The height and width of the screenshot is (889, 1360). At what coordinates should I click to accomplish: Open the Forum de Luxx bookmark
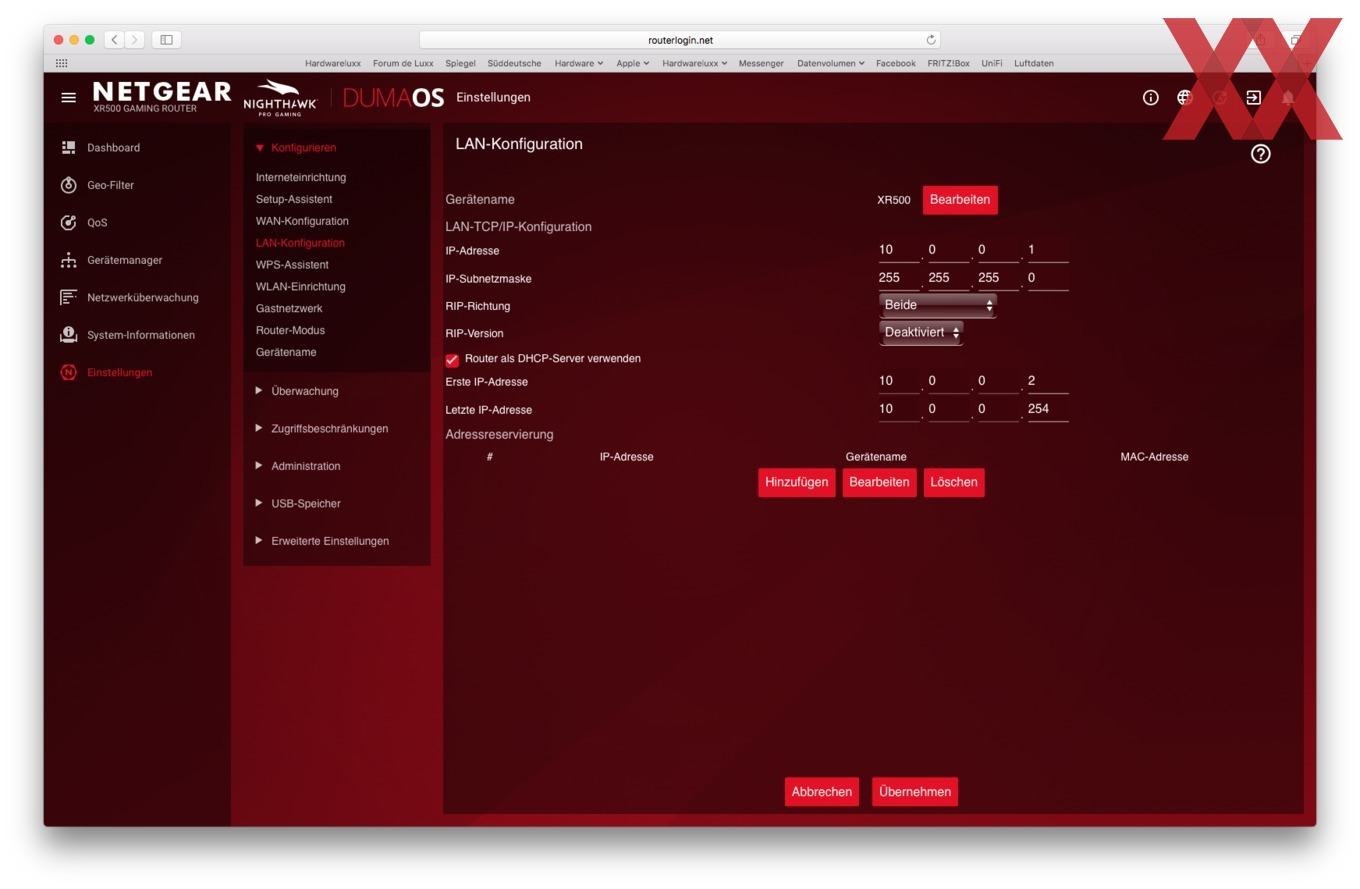coord(403,63)
